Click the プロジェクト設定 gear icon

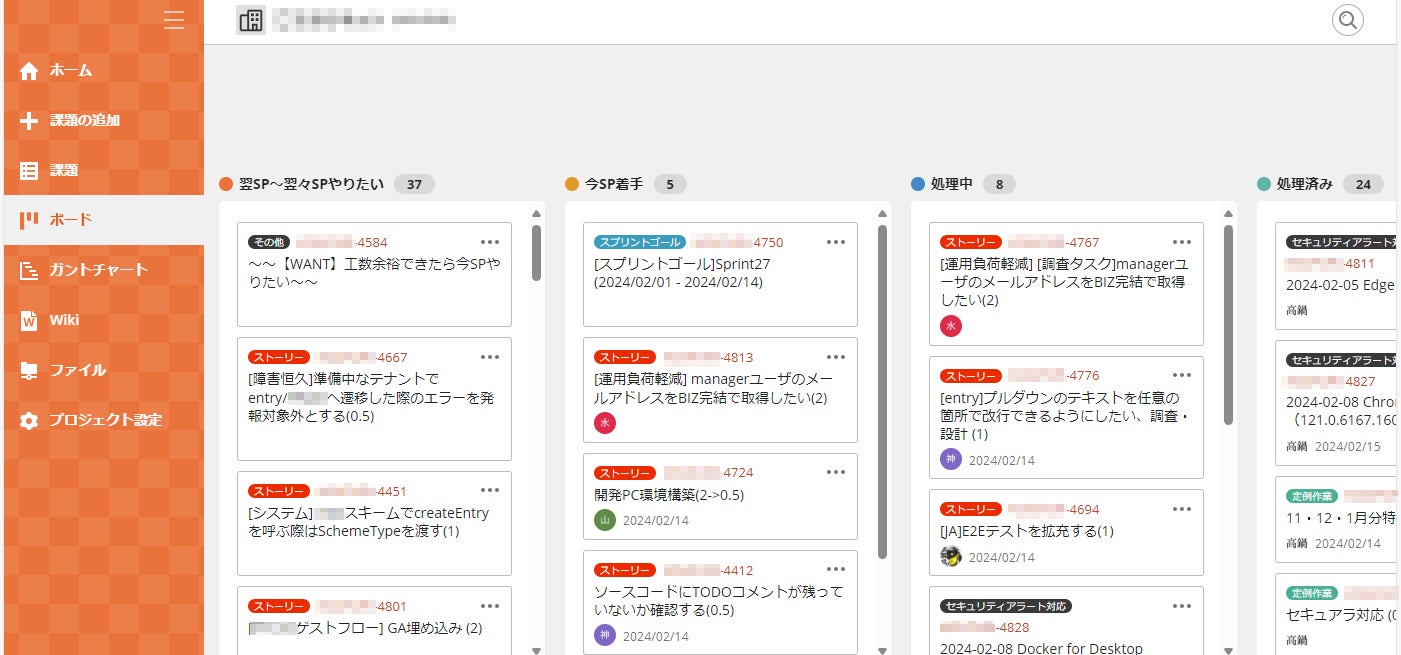[29, 420]
